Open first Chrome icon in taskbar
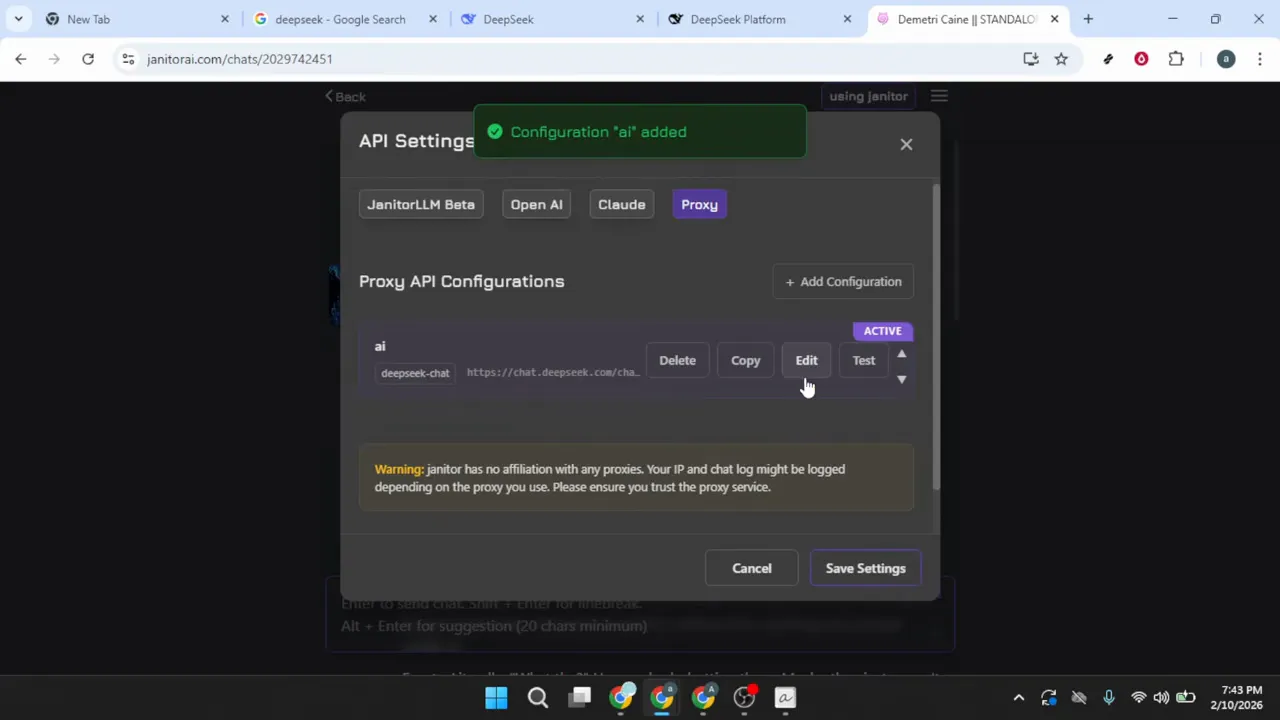 621,698
